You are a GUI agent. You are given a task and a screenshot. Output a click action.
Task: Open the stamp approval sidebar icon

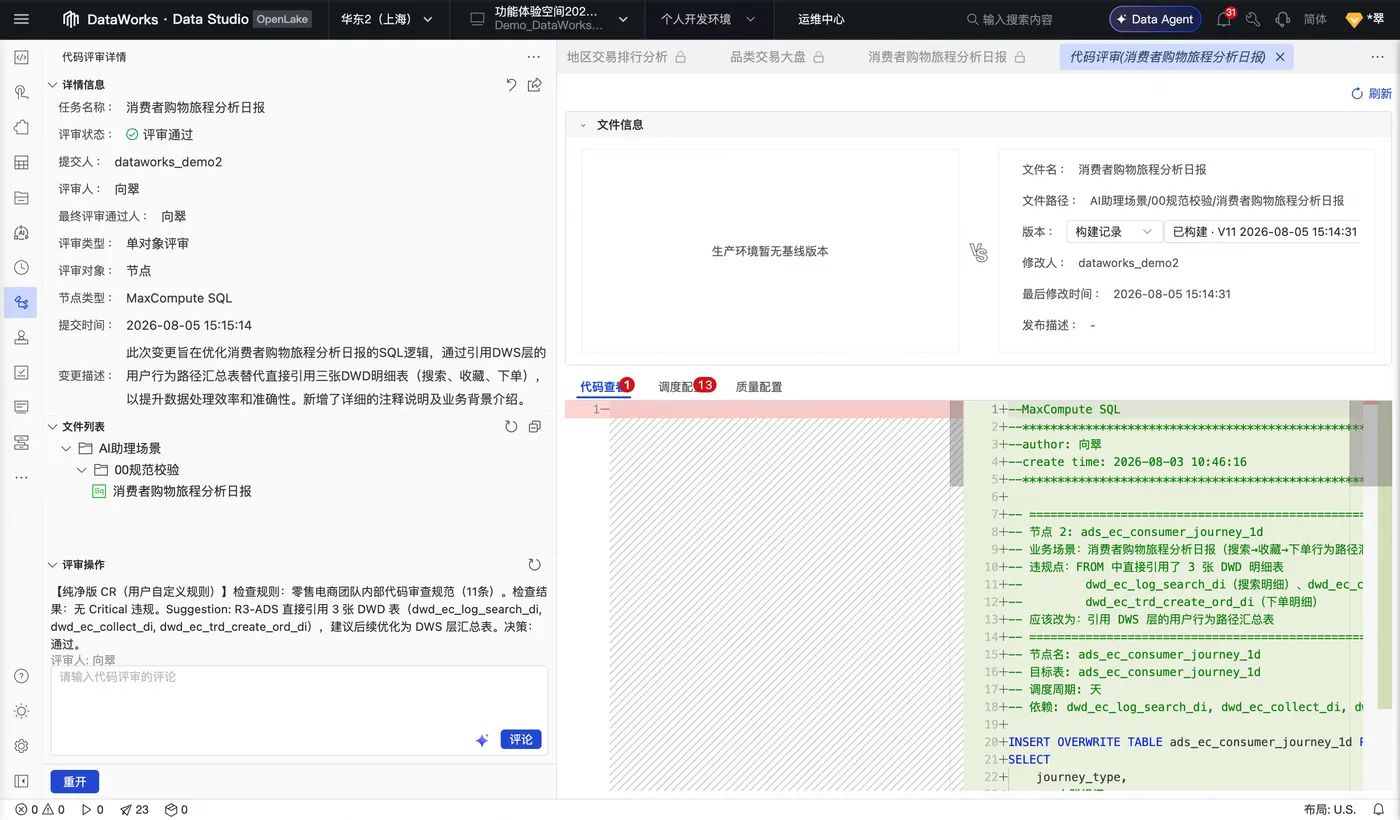tap(21, 337)
